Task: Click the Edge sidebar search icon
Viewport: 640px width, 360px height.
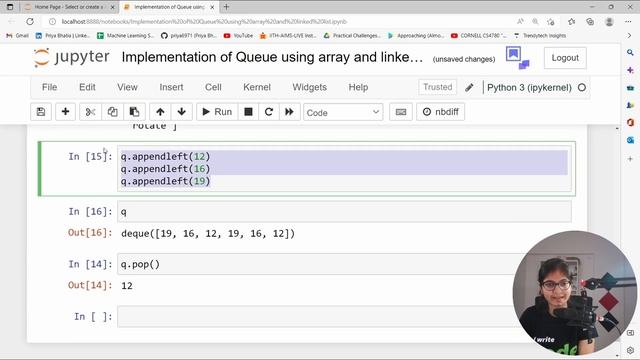Action: tap(630, 53)
